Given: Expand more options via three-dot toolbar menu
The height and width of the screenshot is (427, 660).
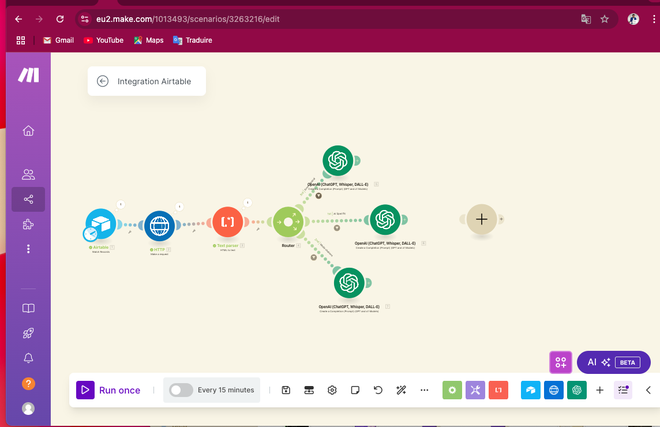Looking at the screenshot, I should point(424,390).
